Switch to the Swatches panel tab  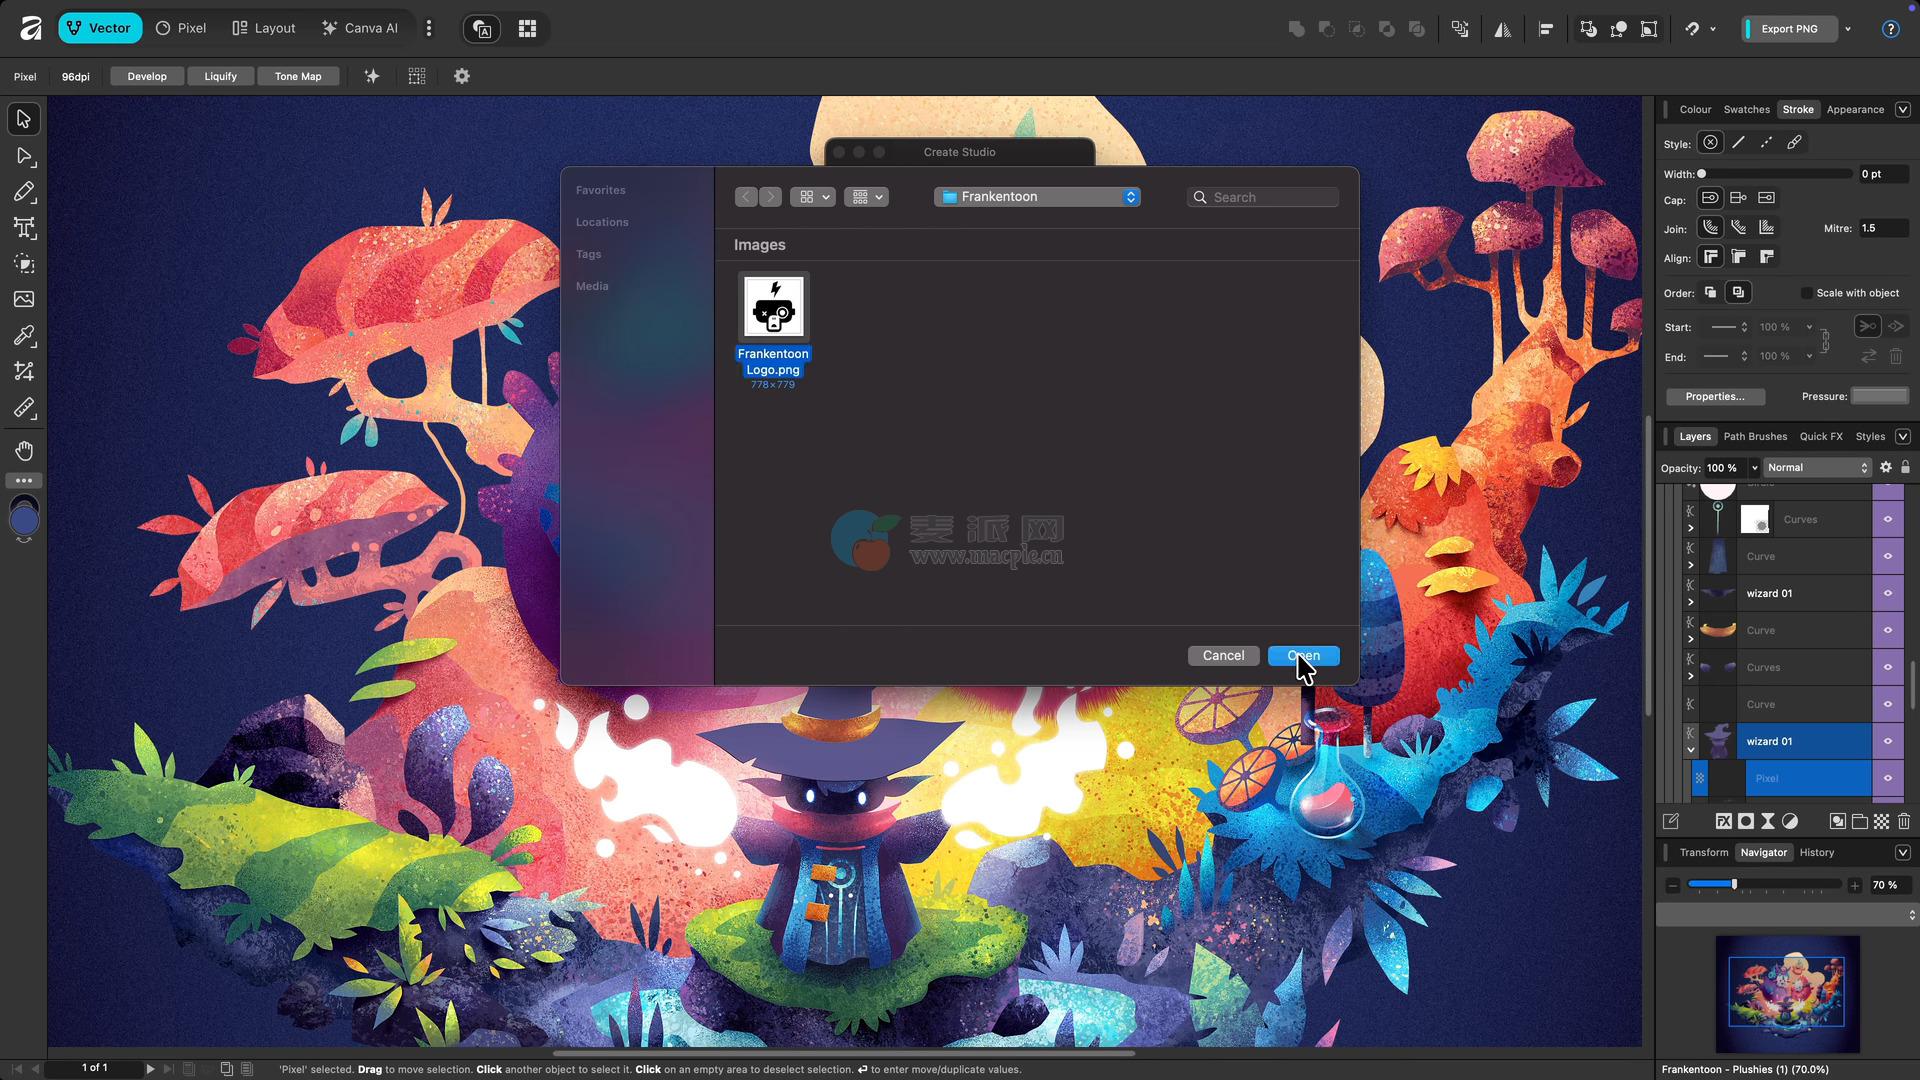[x=1746, y=109]
